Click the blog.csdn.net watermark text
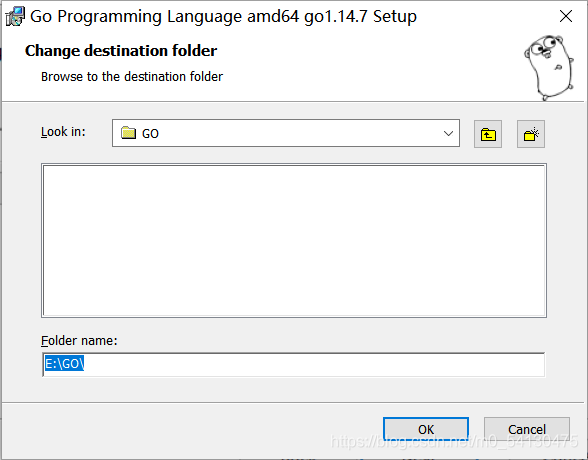 coord(454,442)
